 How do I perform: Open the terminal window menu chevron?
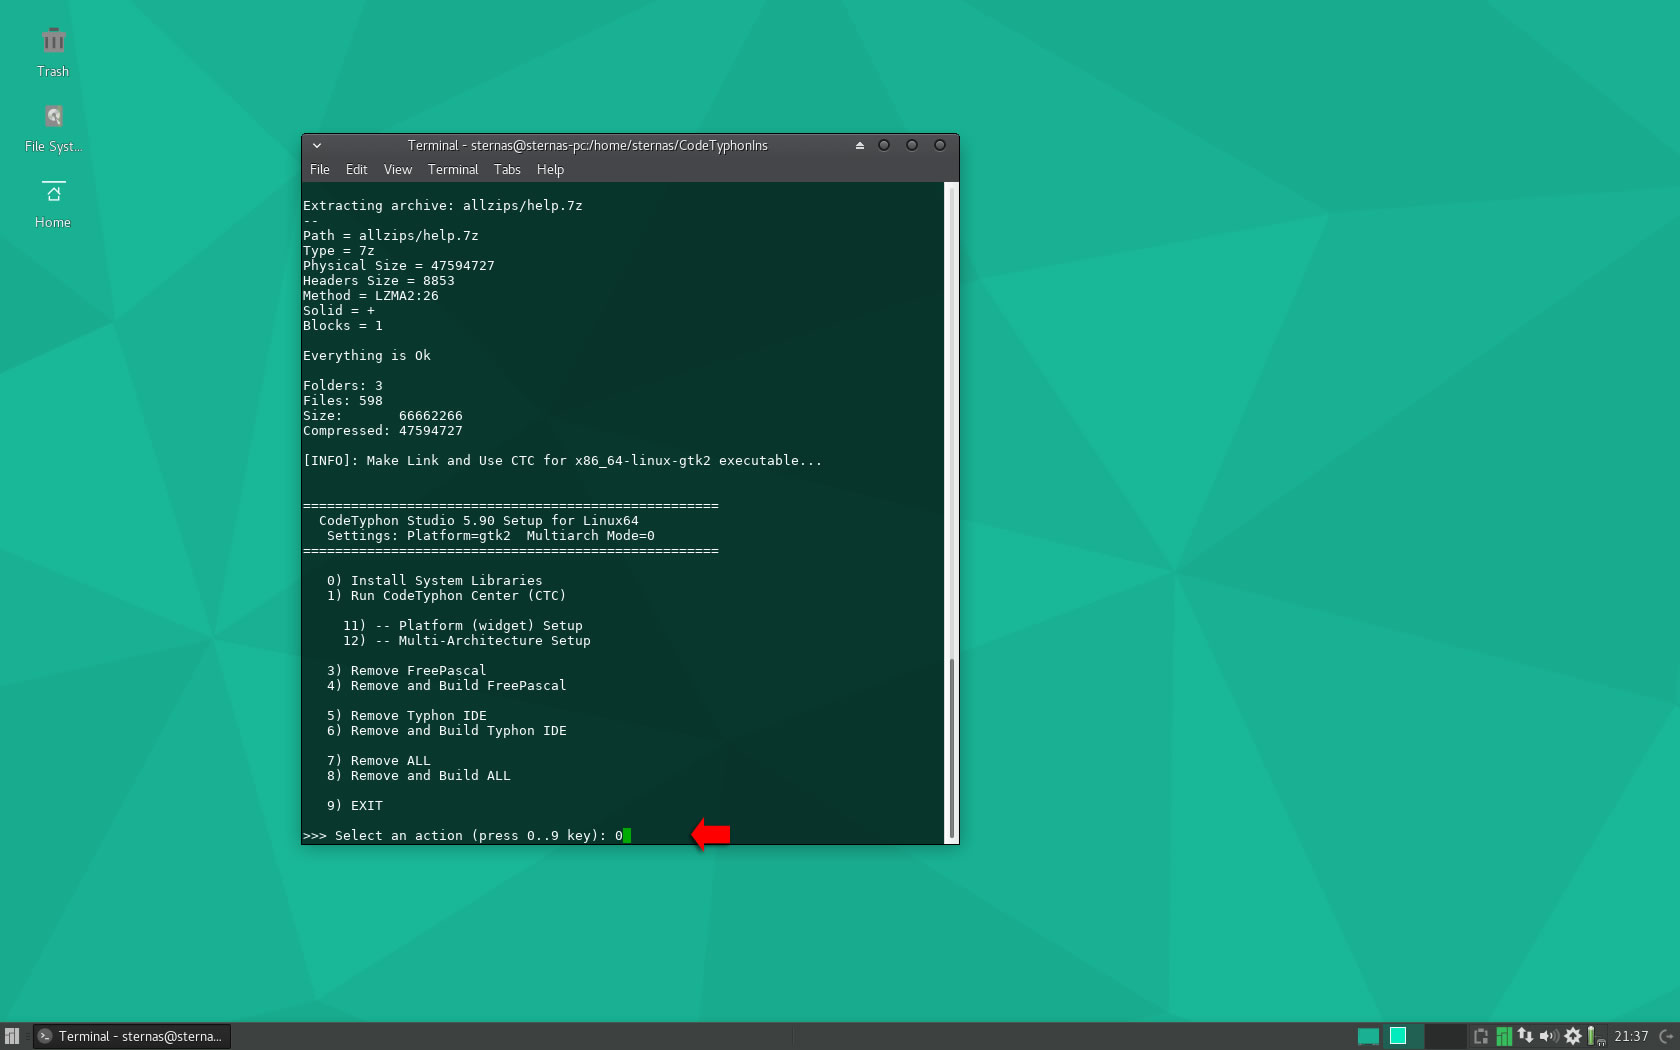317,145
